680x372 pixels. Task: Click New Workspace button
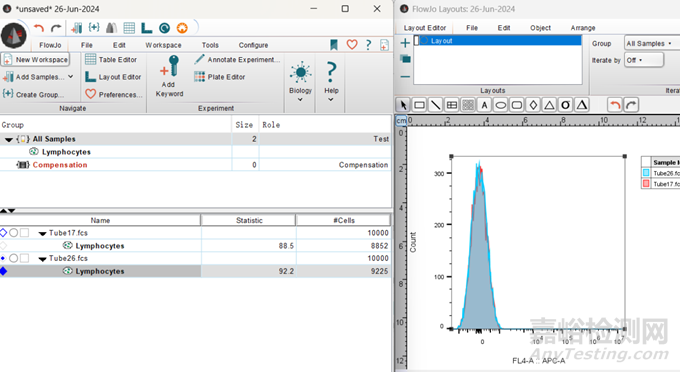36,59
